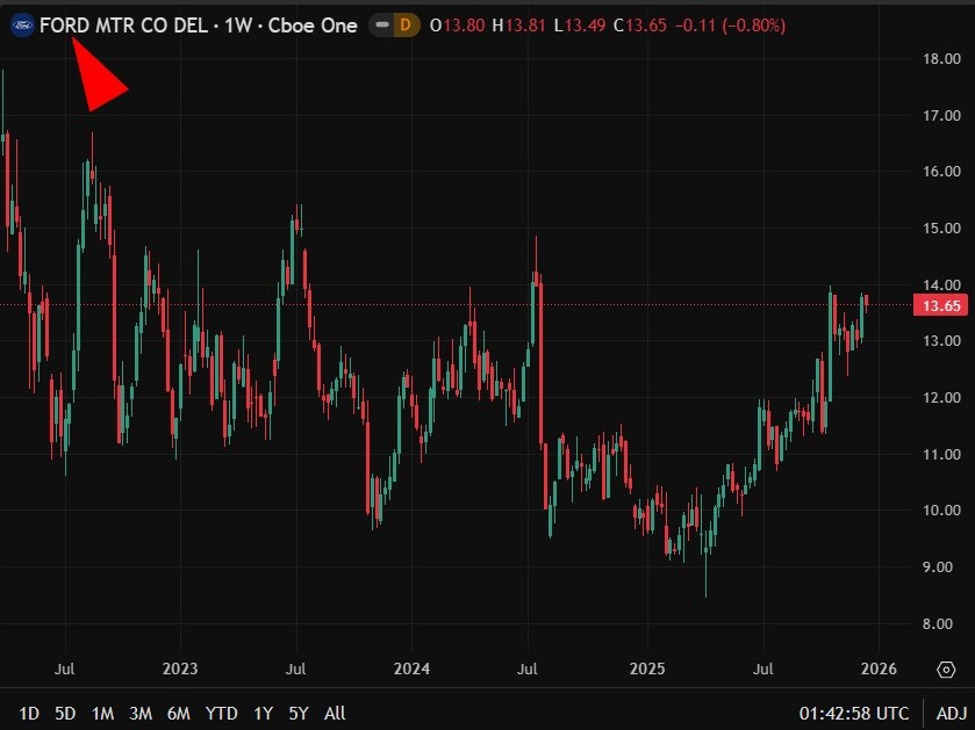Image resolution: width=975 pixels, height=730 pixels.
Task: Switch to the 1M time range
Action: pos(102,713)
